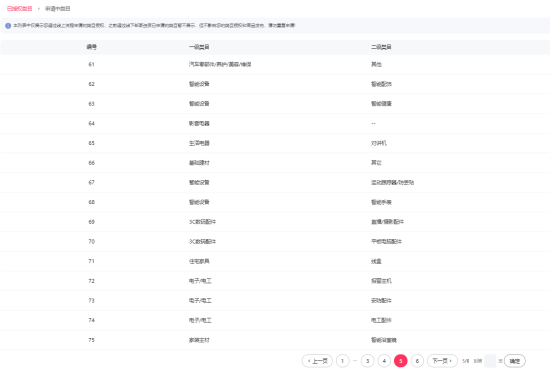Select row 75 in the category table

275,340
